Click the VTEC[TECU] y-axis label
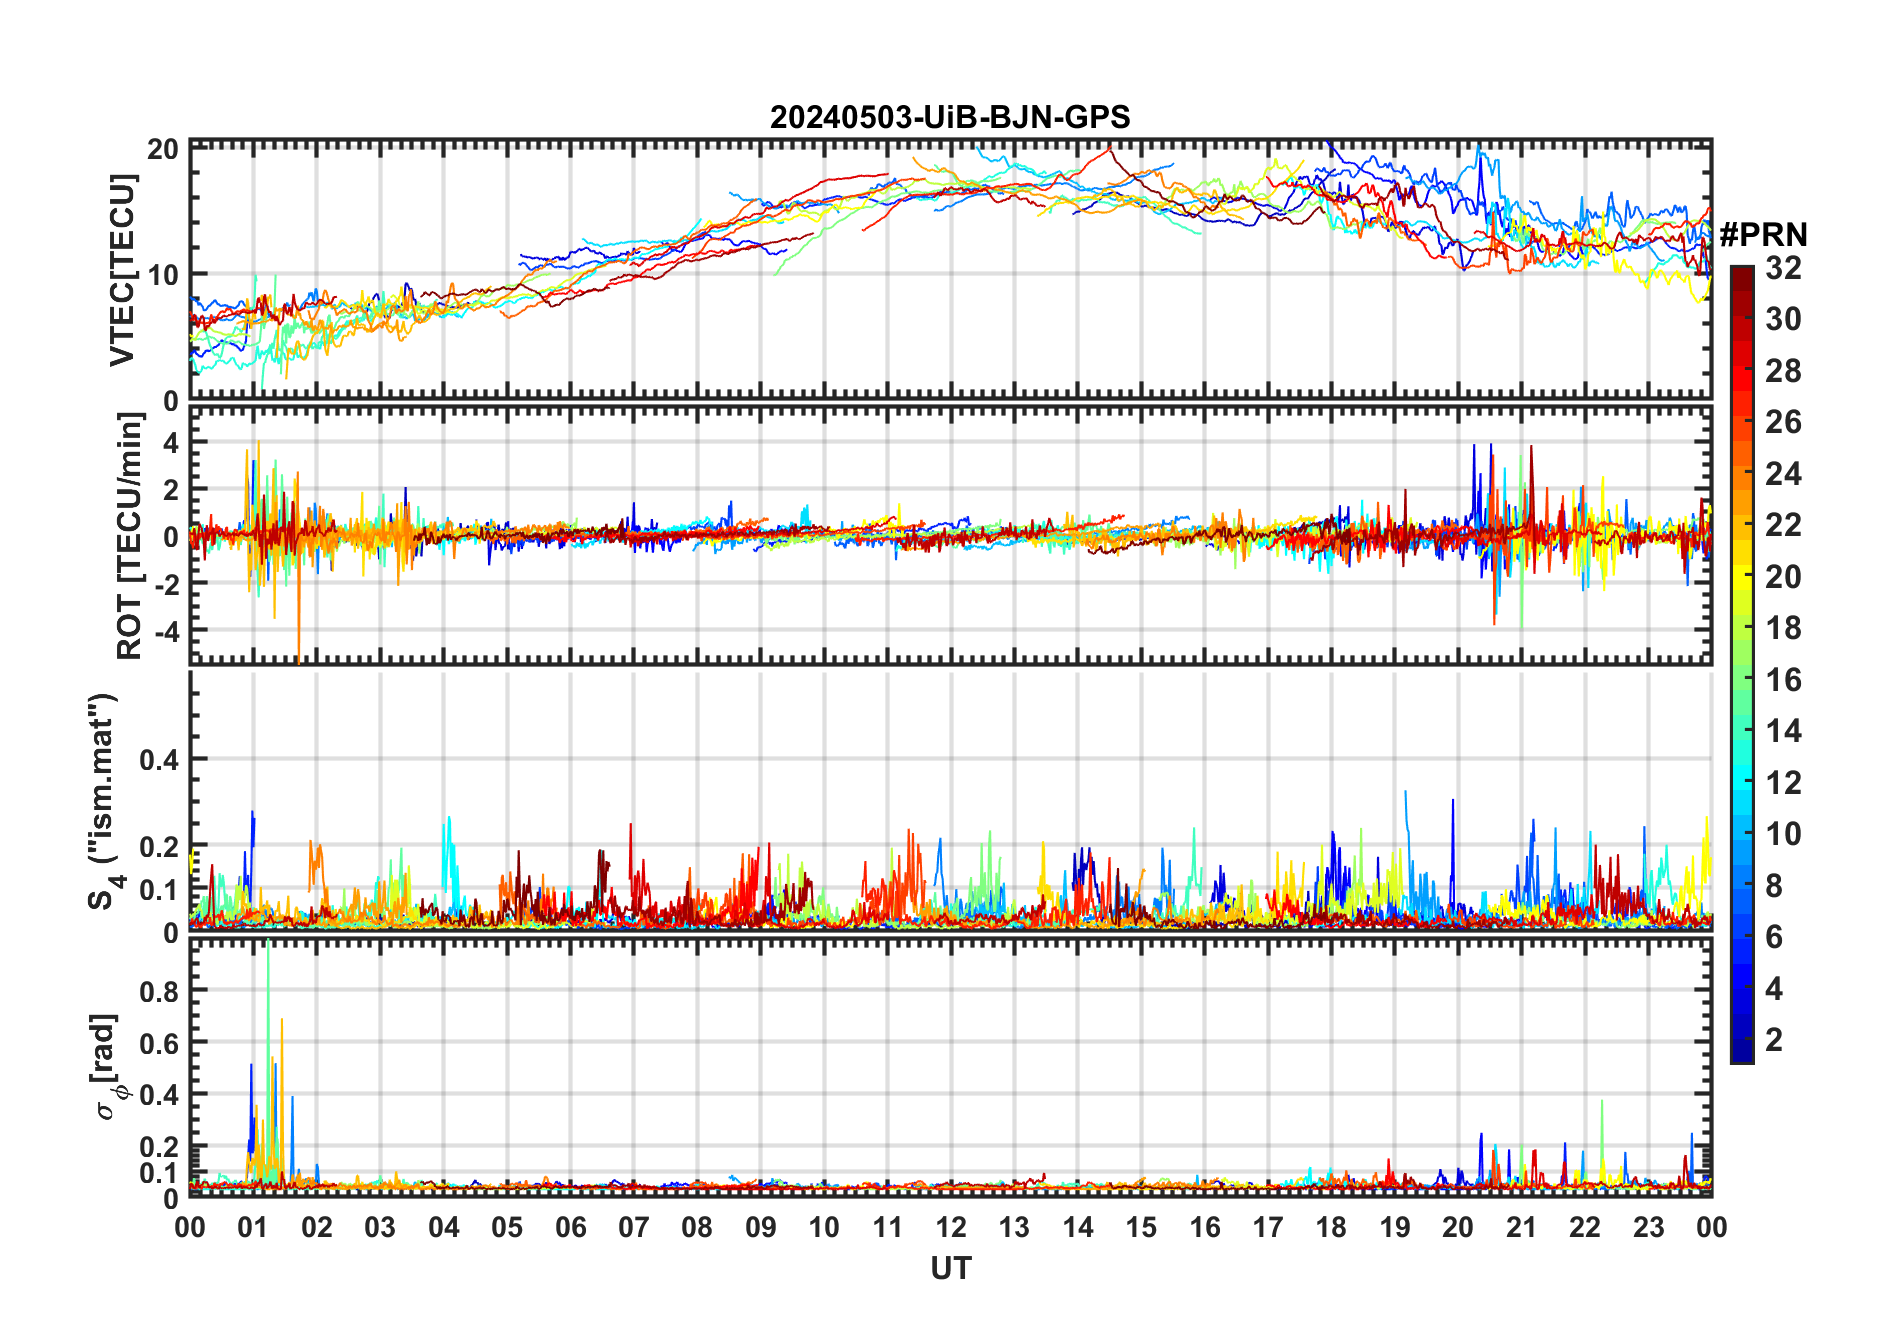1902x1330 pixels. pyautogui.click(x=122, y=270)
